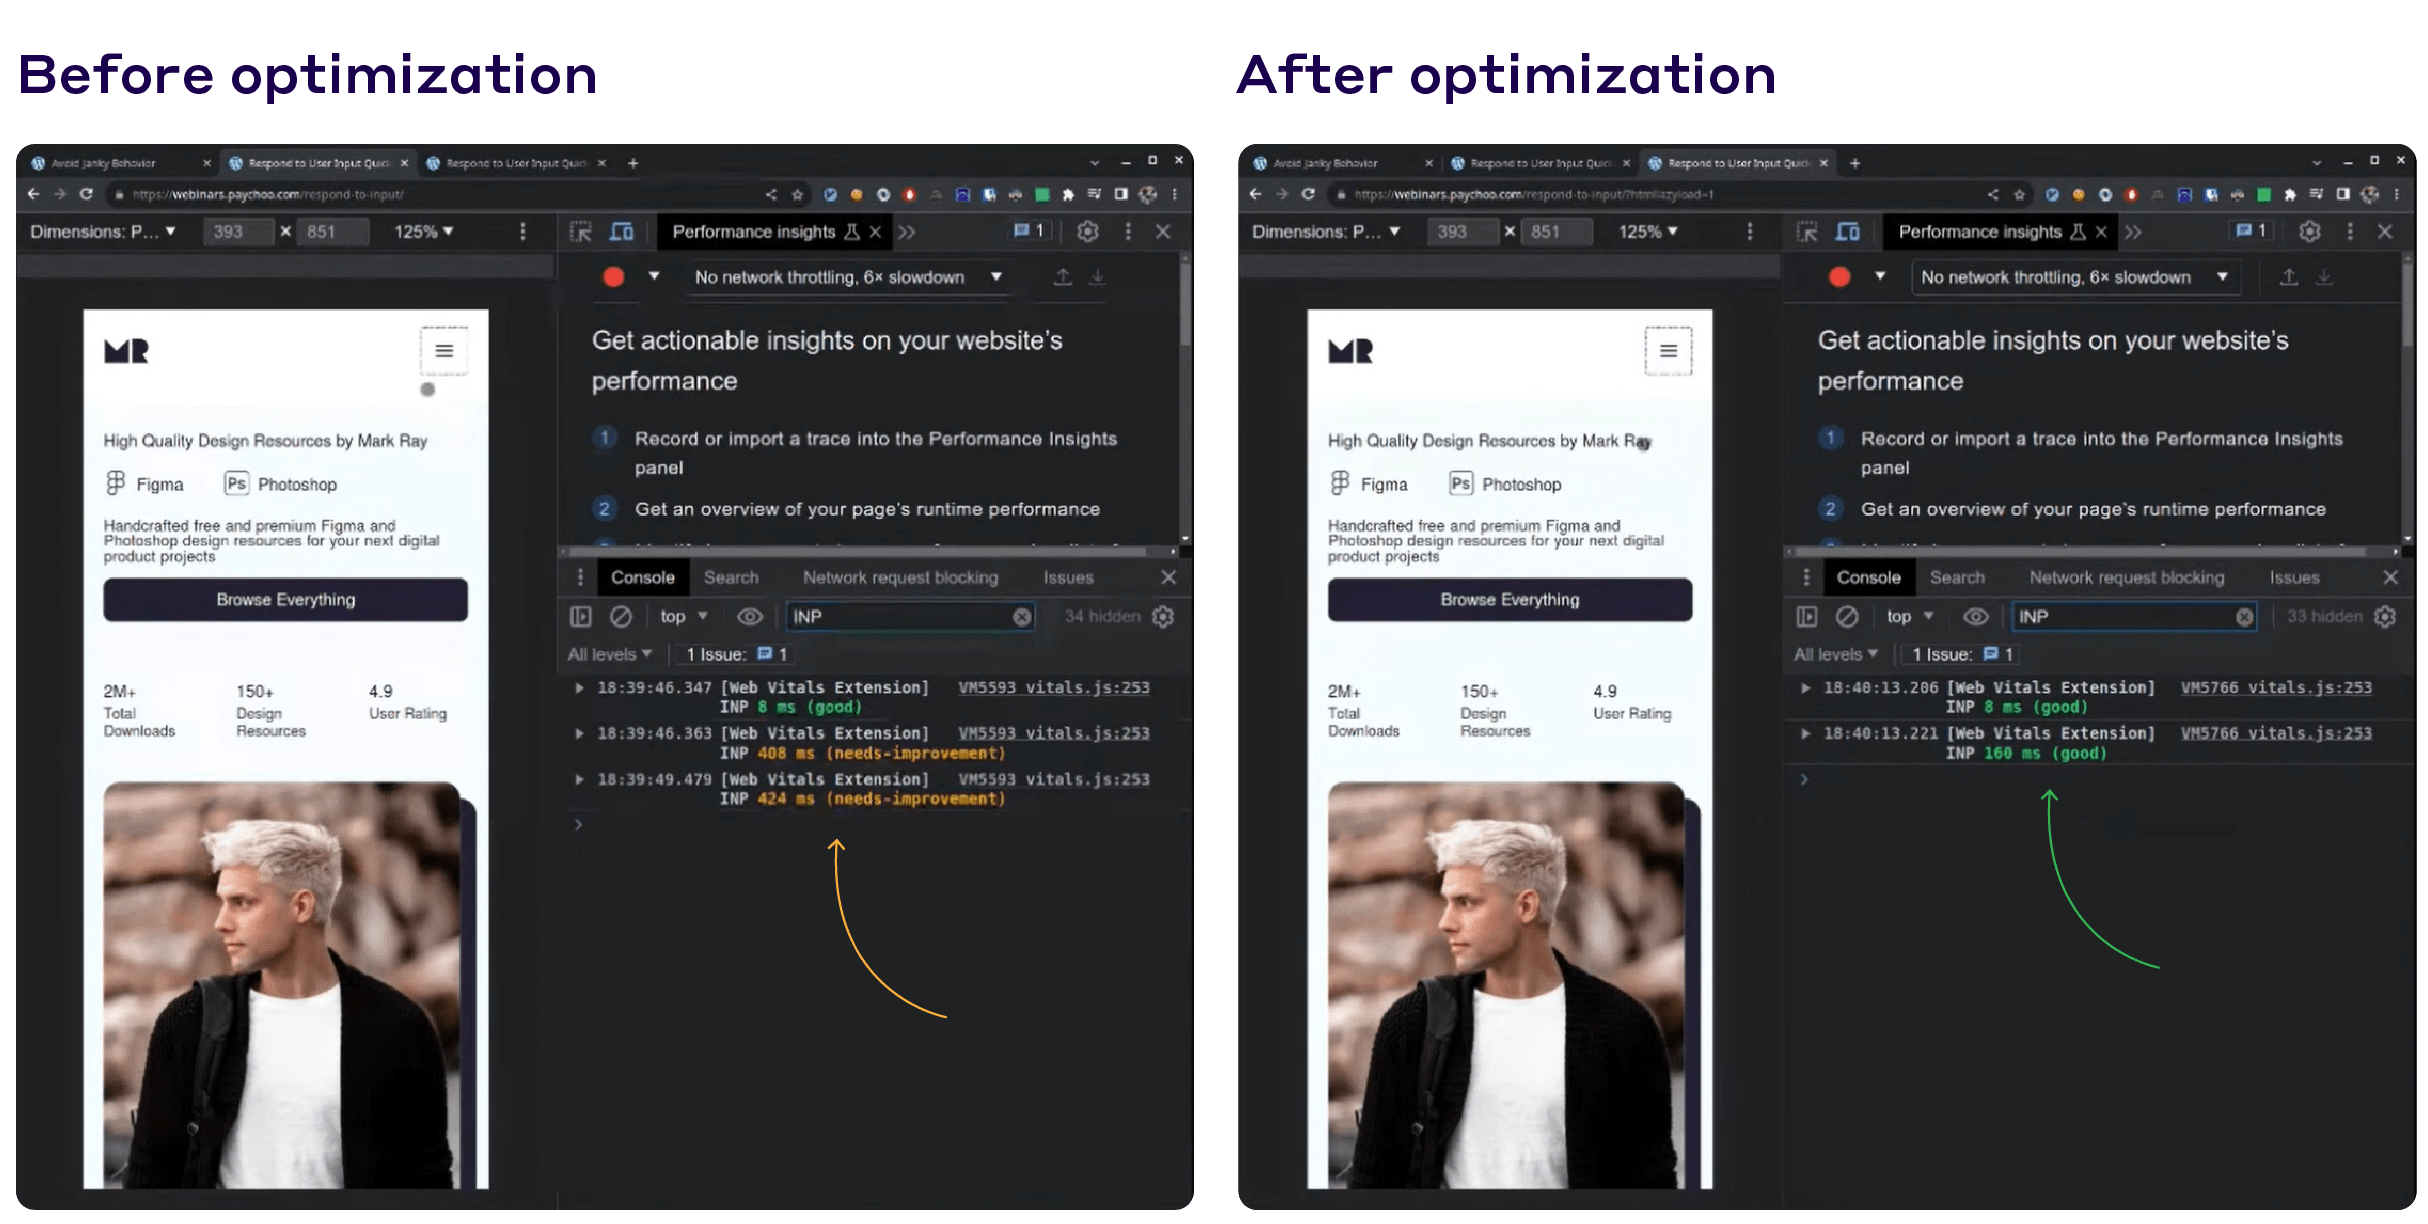
Task: Clear the console in the Before screenshot
Action: point(621,617)
